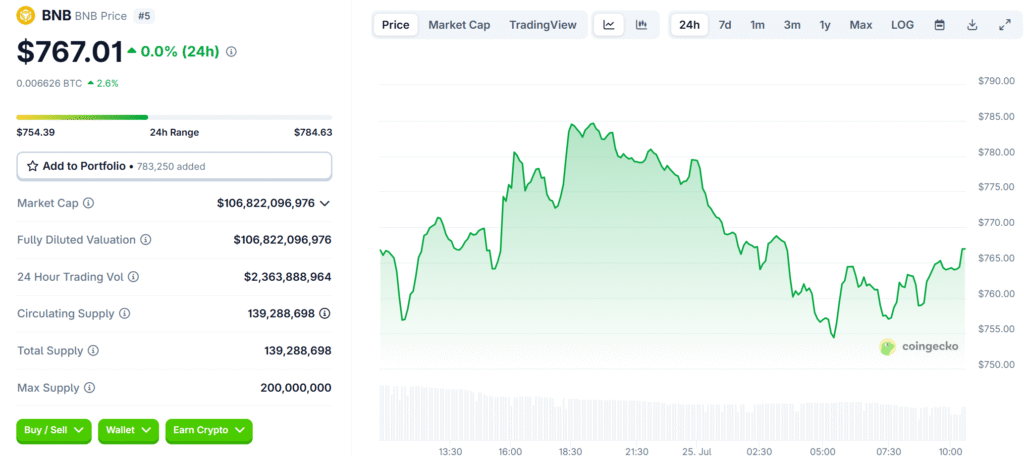1024x456 pixels.
Task: Switch to the Market Cap chart tab
Action: coord(459,25)
